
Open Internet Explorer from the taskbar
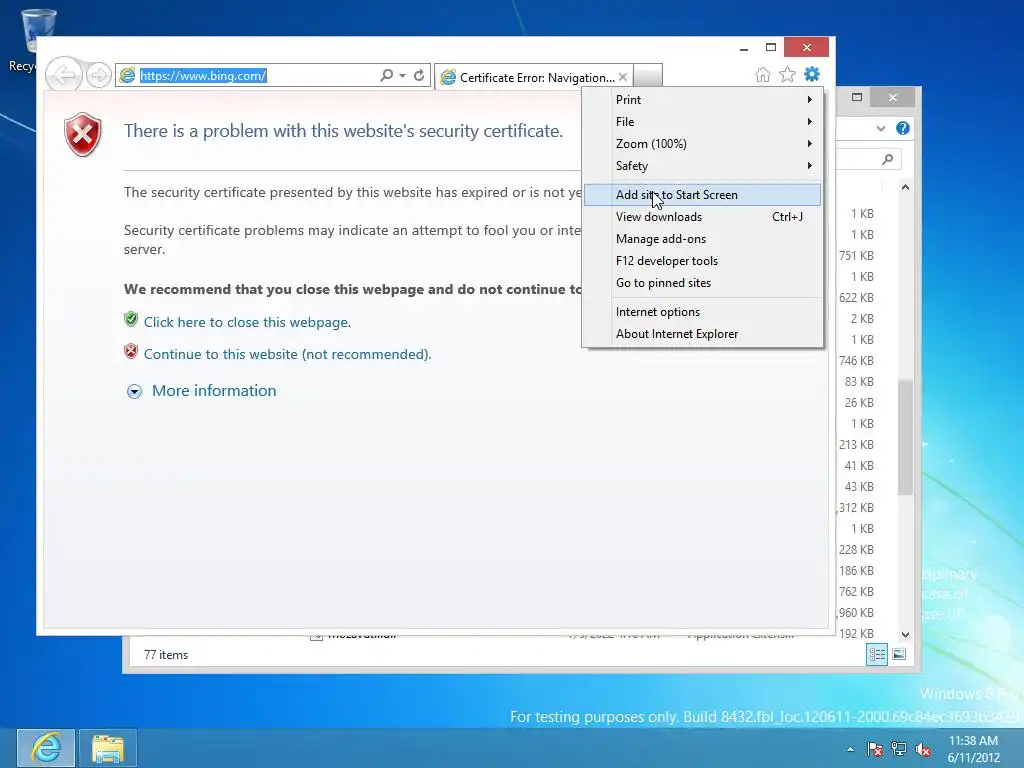click(x=46, y=748)
